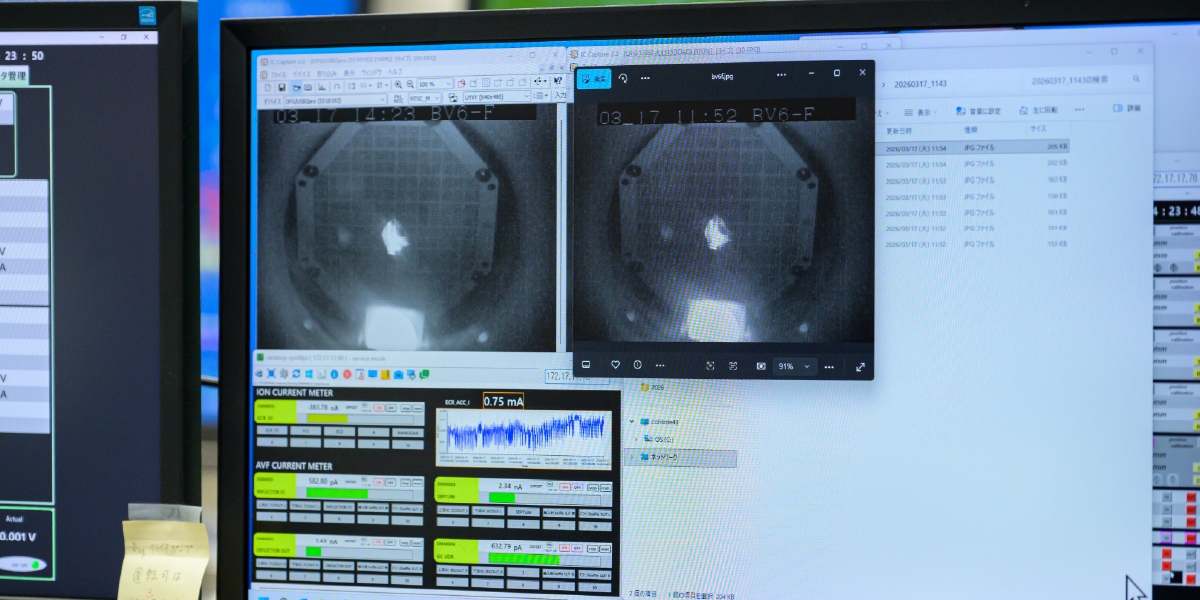The height and width of the screenshot is (600, 1200).
Task: Click the 背景に設定 button in Explorer
Action: tap(981, 111)
